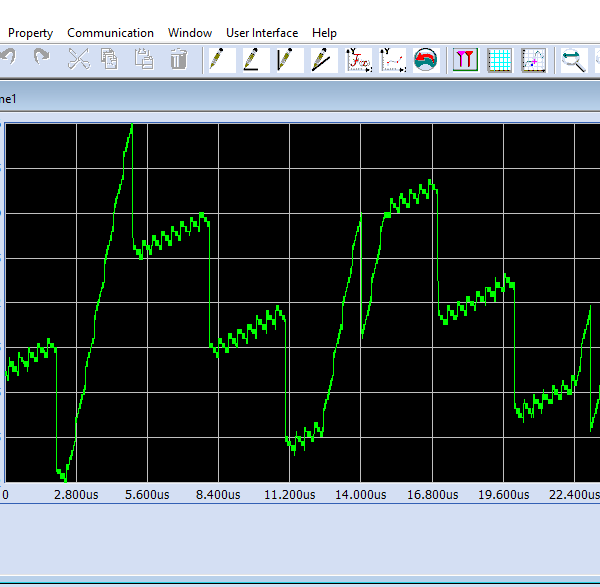600x587 pixels.
Task: Click the graph with curve icon
Action: pos(533,60)
